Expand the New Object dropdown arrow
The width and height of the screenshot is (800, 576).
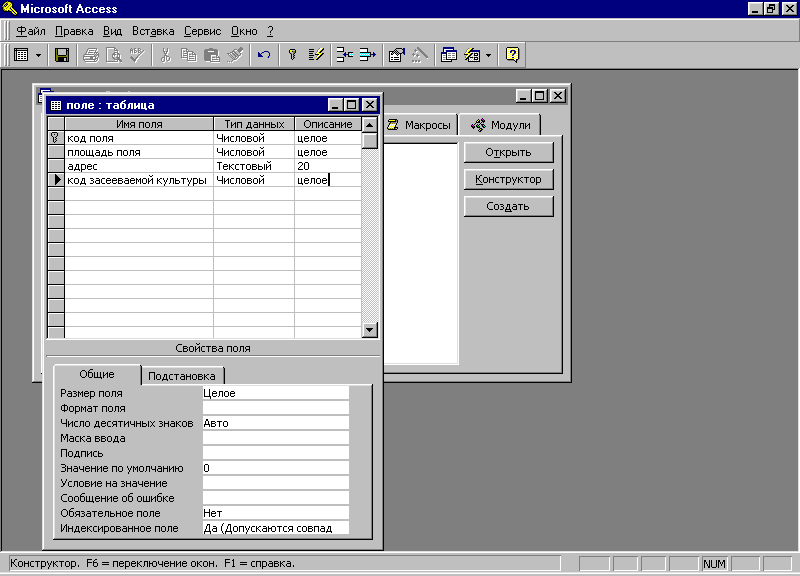click(488, 55)
